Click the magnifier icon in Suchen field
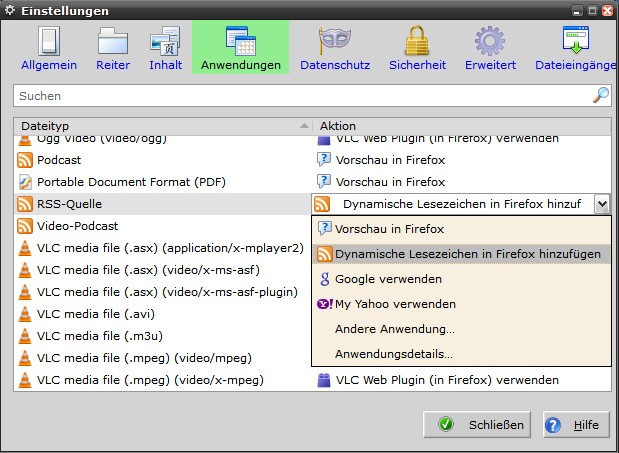The width and height of the screenshot is (619, 453). (x=601, y=95)
